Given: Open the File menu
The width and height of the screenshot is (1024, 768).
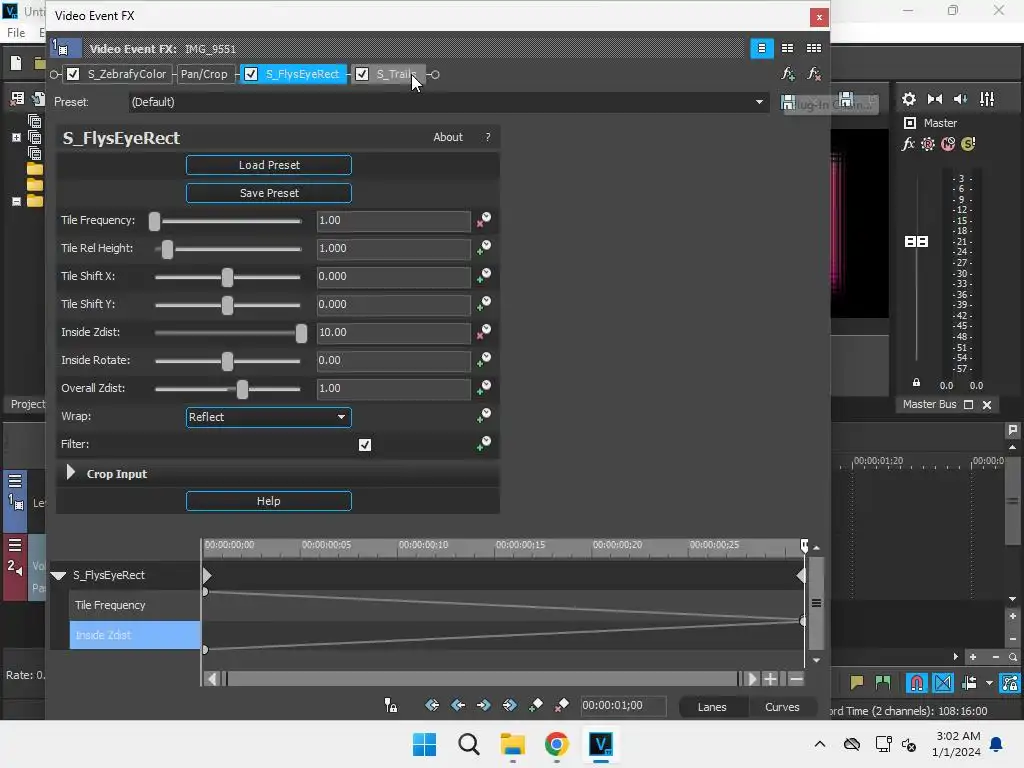Looking at the screenshot, I should [16, 33].
